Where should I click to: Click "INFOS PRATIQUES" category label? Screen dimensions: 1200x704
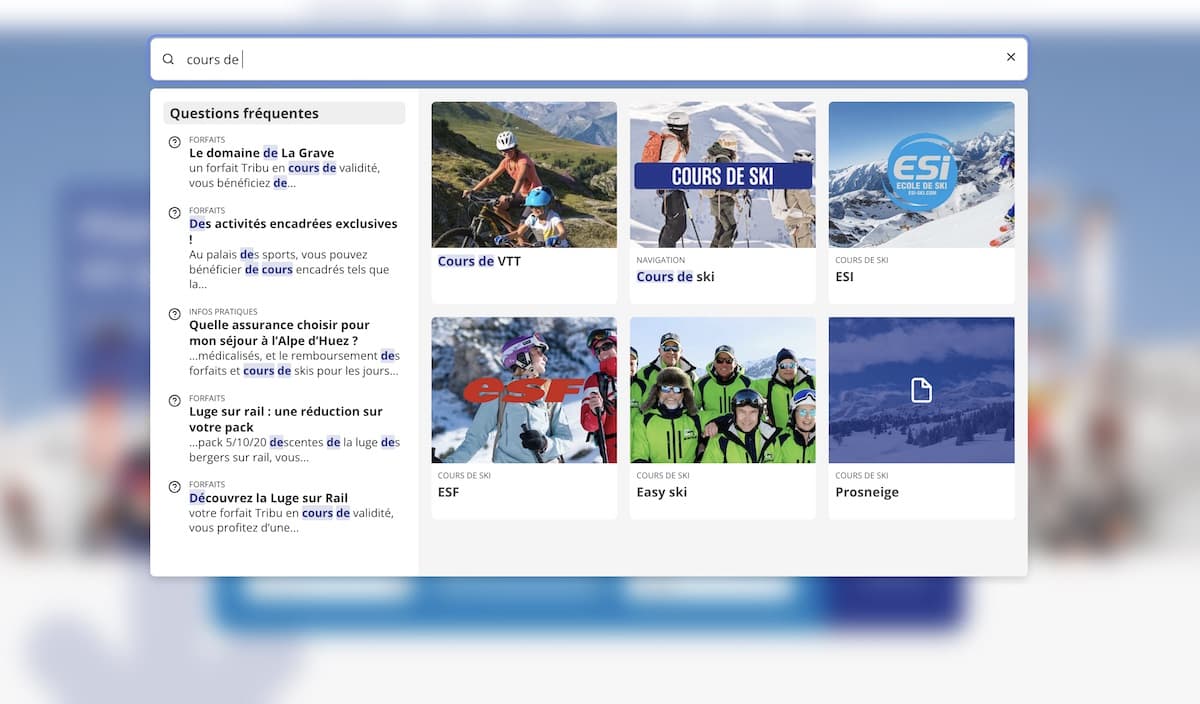tap(223, 312)
